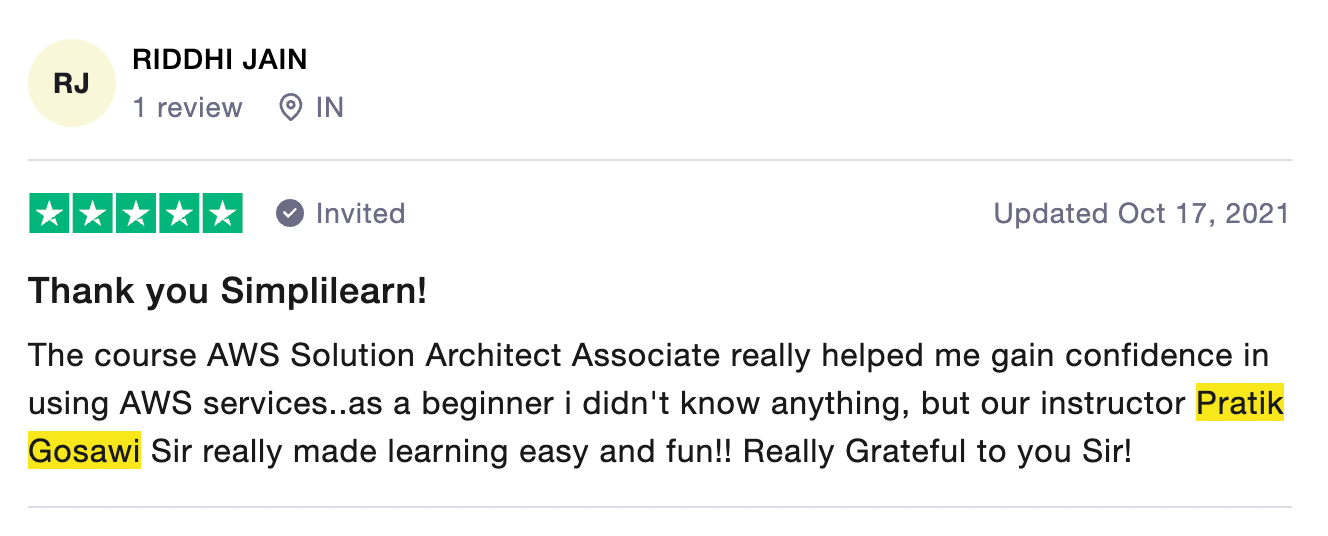Click the fifth green rating star

(x=222, y=213)
